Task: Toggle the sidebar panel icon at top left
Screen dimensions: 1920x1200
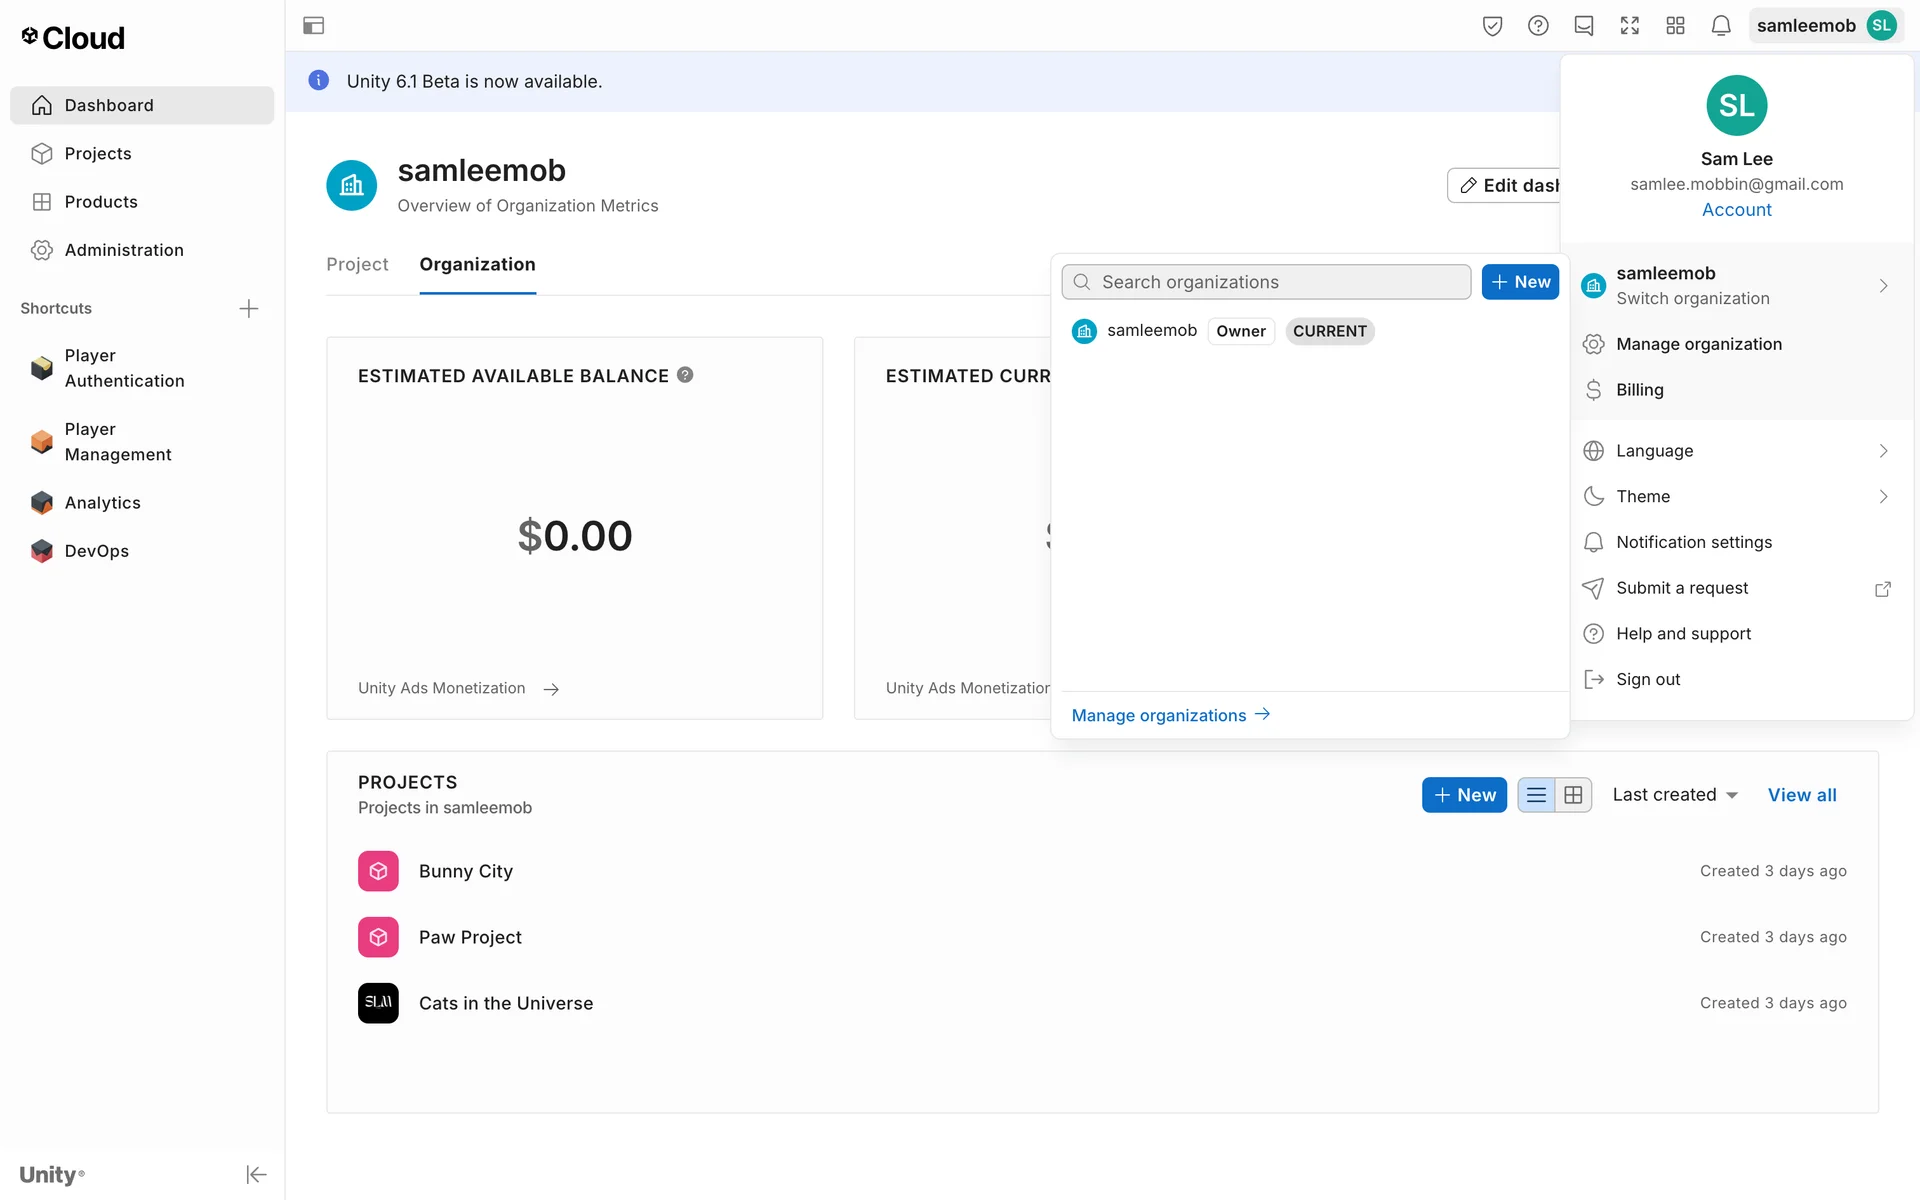Action: (x=313, y=26)
